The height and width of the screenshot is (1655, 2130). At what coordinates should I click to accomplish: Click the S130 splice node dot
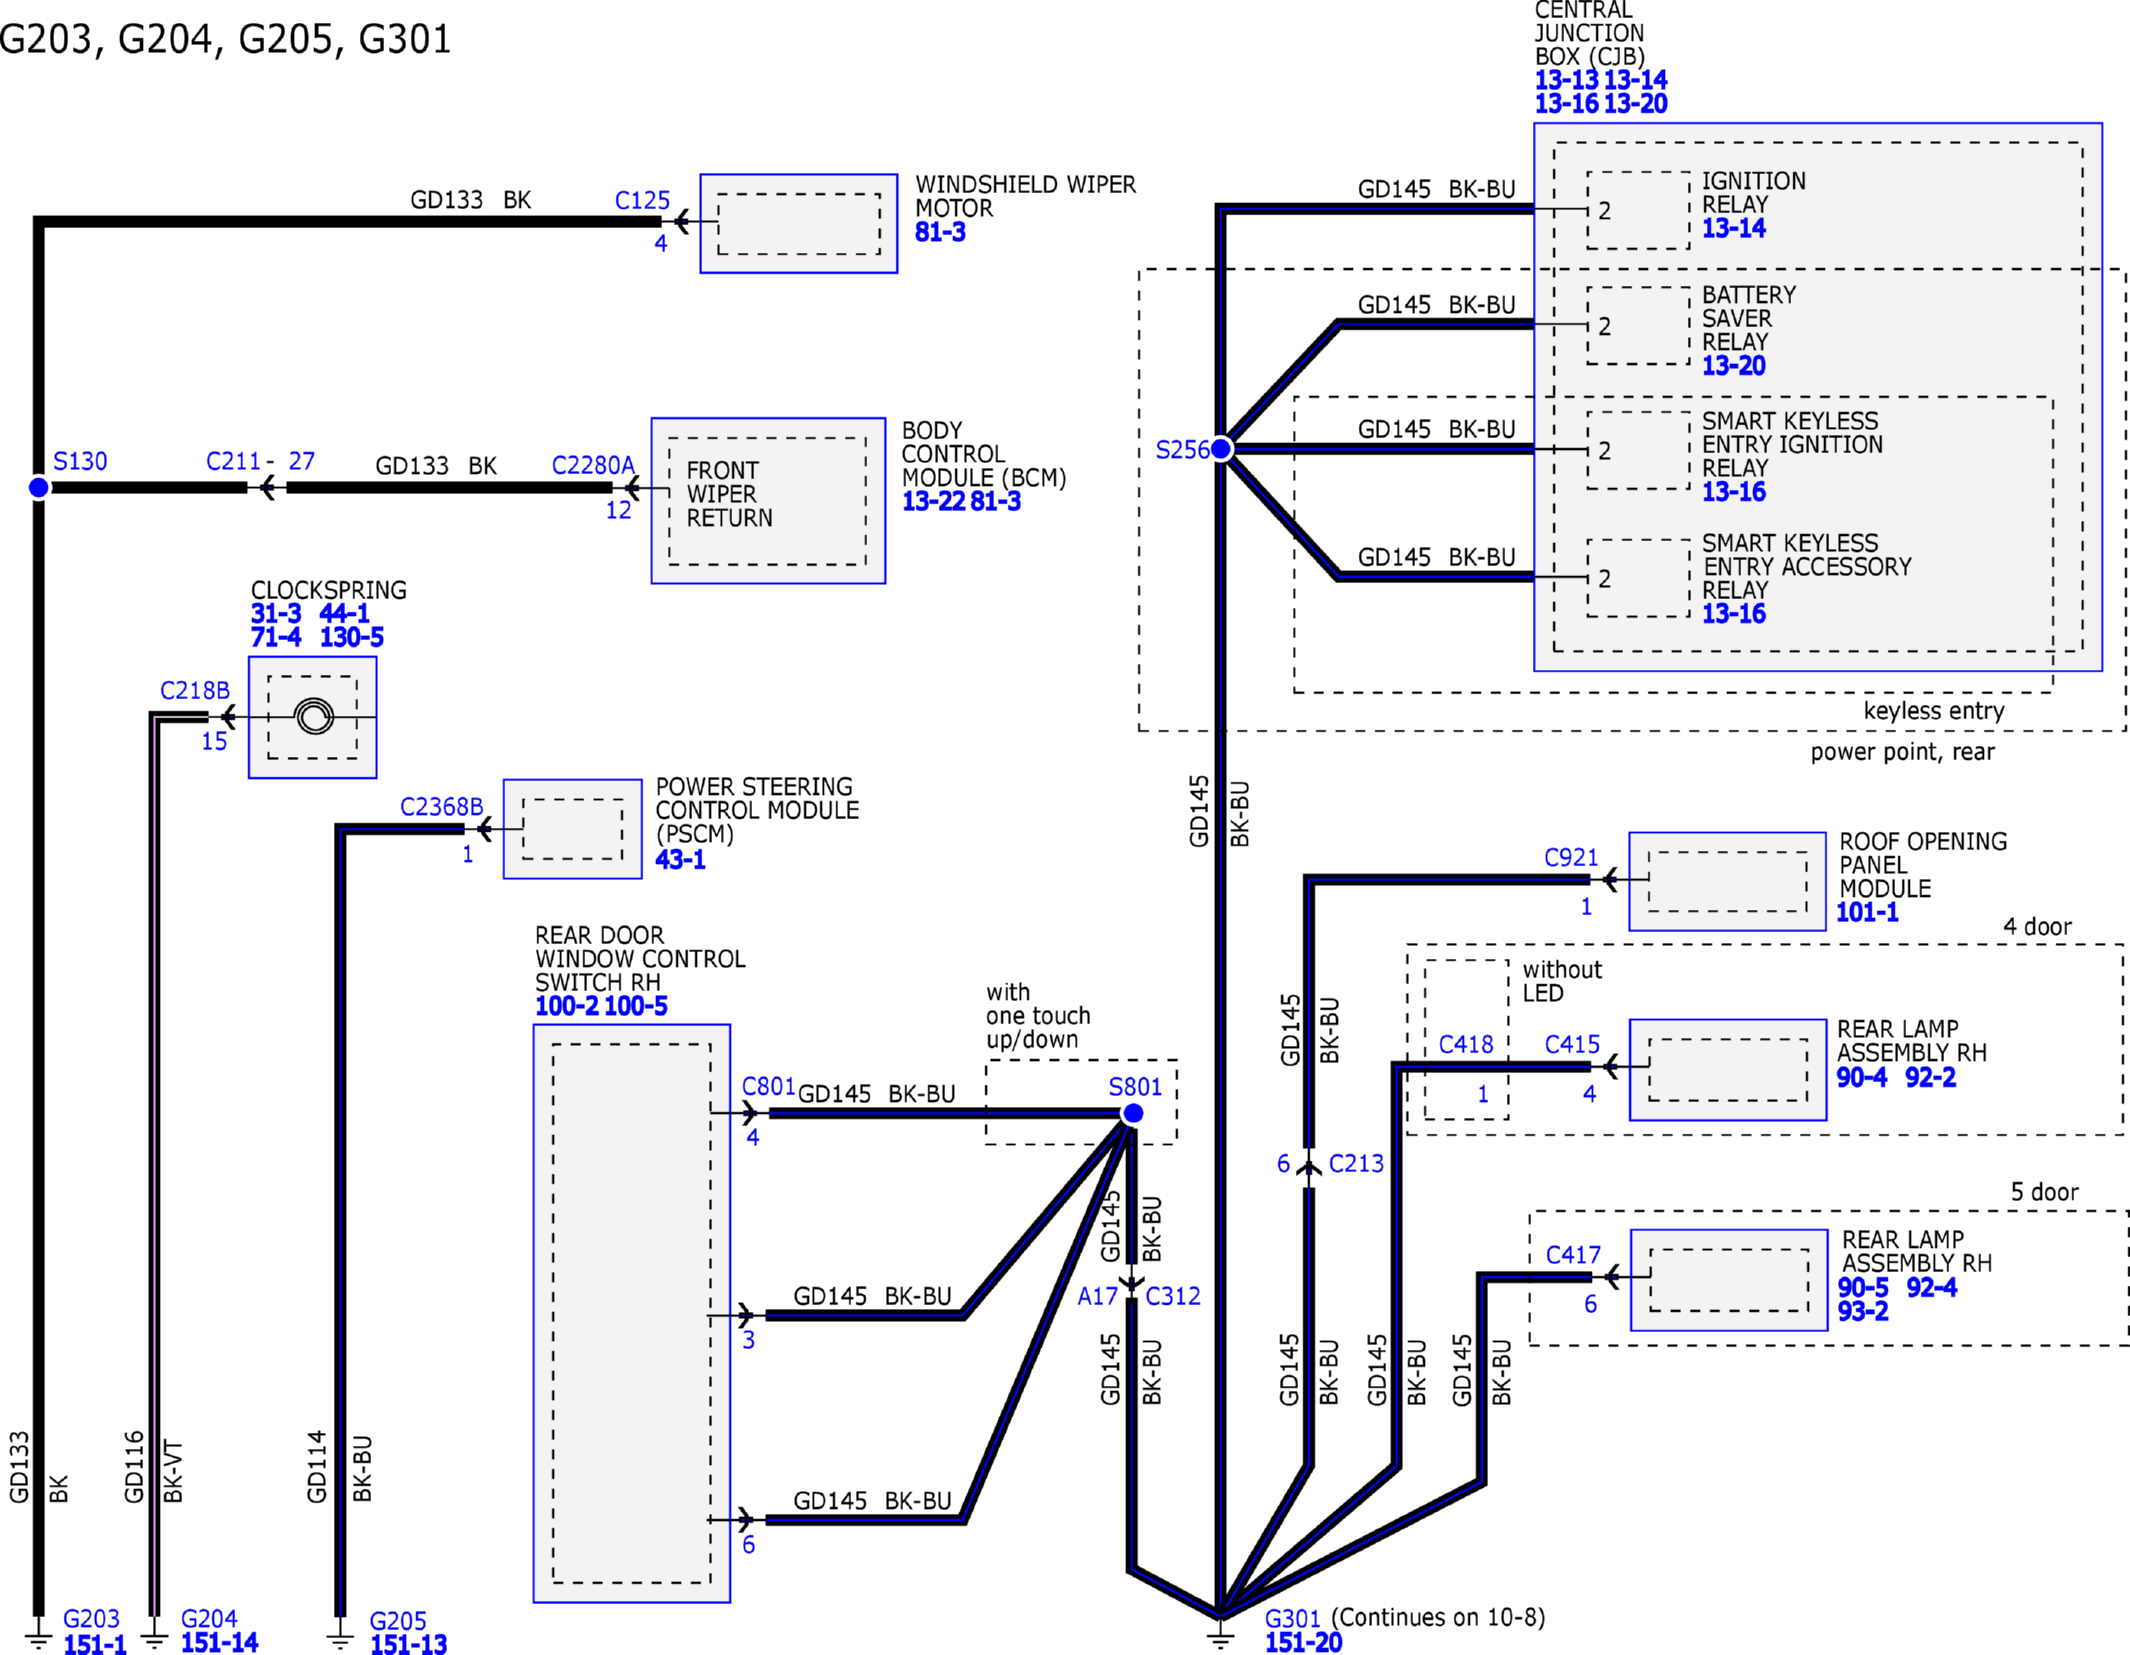tap(38, 488)
